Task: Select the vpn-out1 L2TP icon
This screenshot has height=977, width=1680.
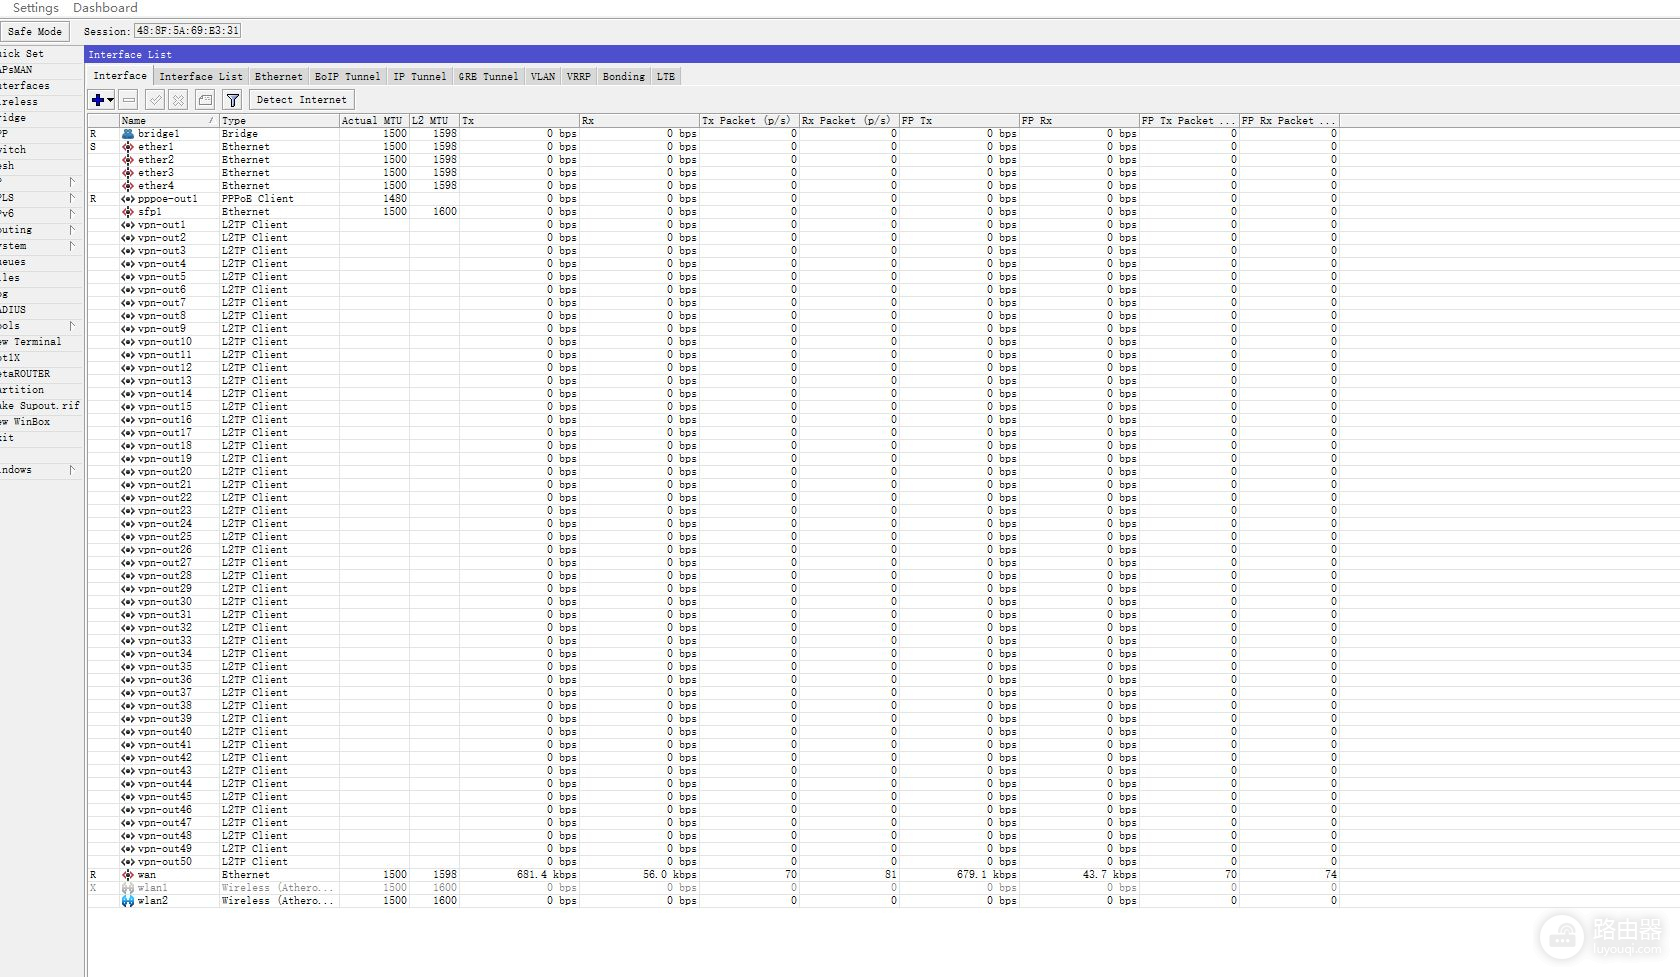Action: (x=128, y=224)
